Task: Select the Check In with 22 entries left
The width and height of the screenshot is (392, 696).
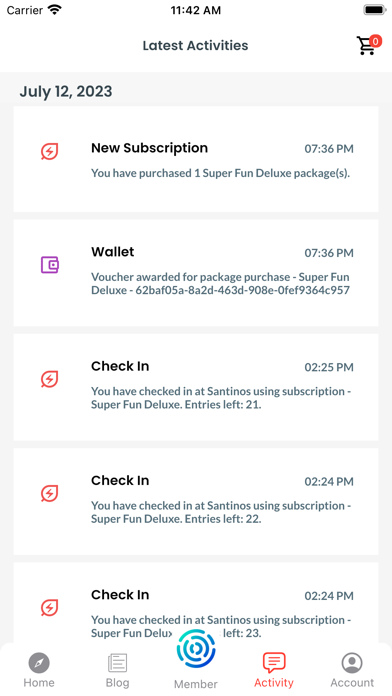Action: tap(196, 501)
